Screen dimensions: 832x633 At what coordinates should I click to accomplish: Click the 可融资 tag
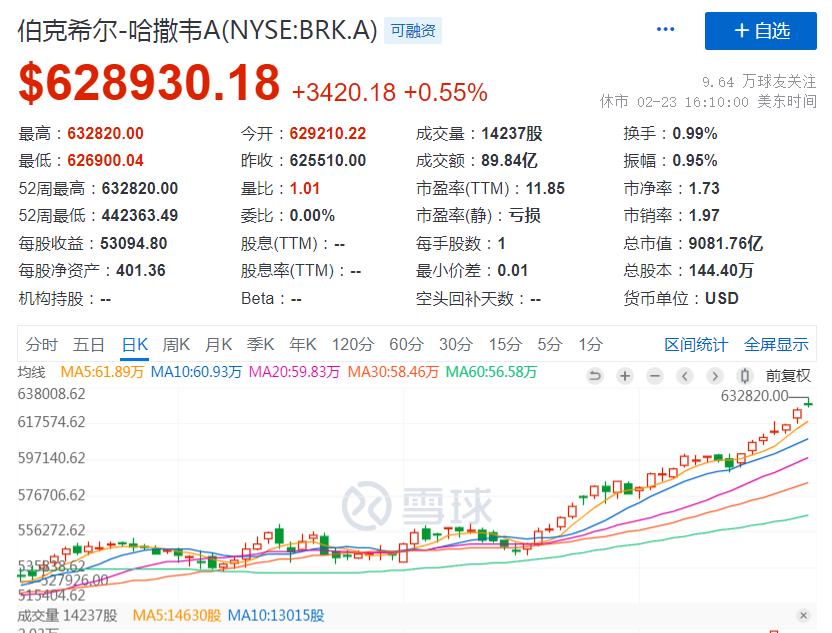(413, 31)
